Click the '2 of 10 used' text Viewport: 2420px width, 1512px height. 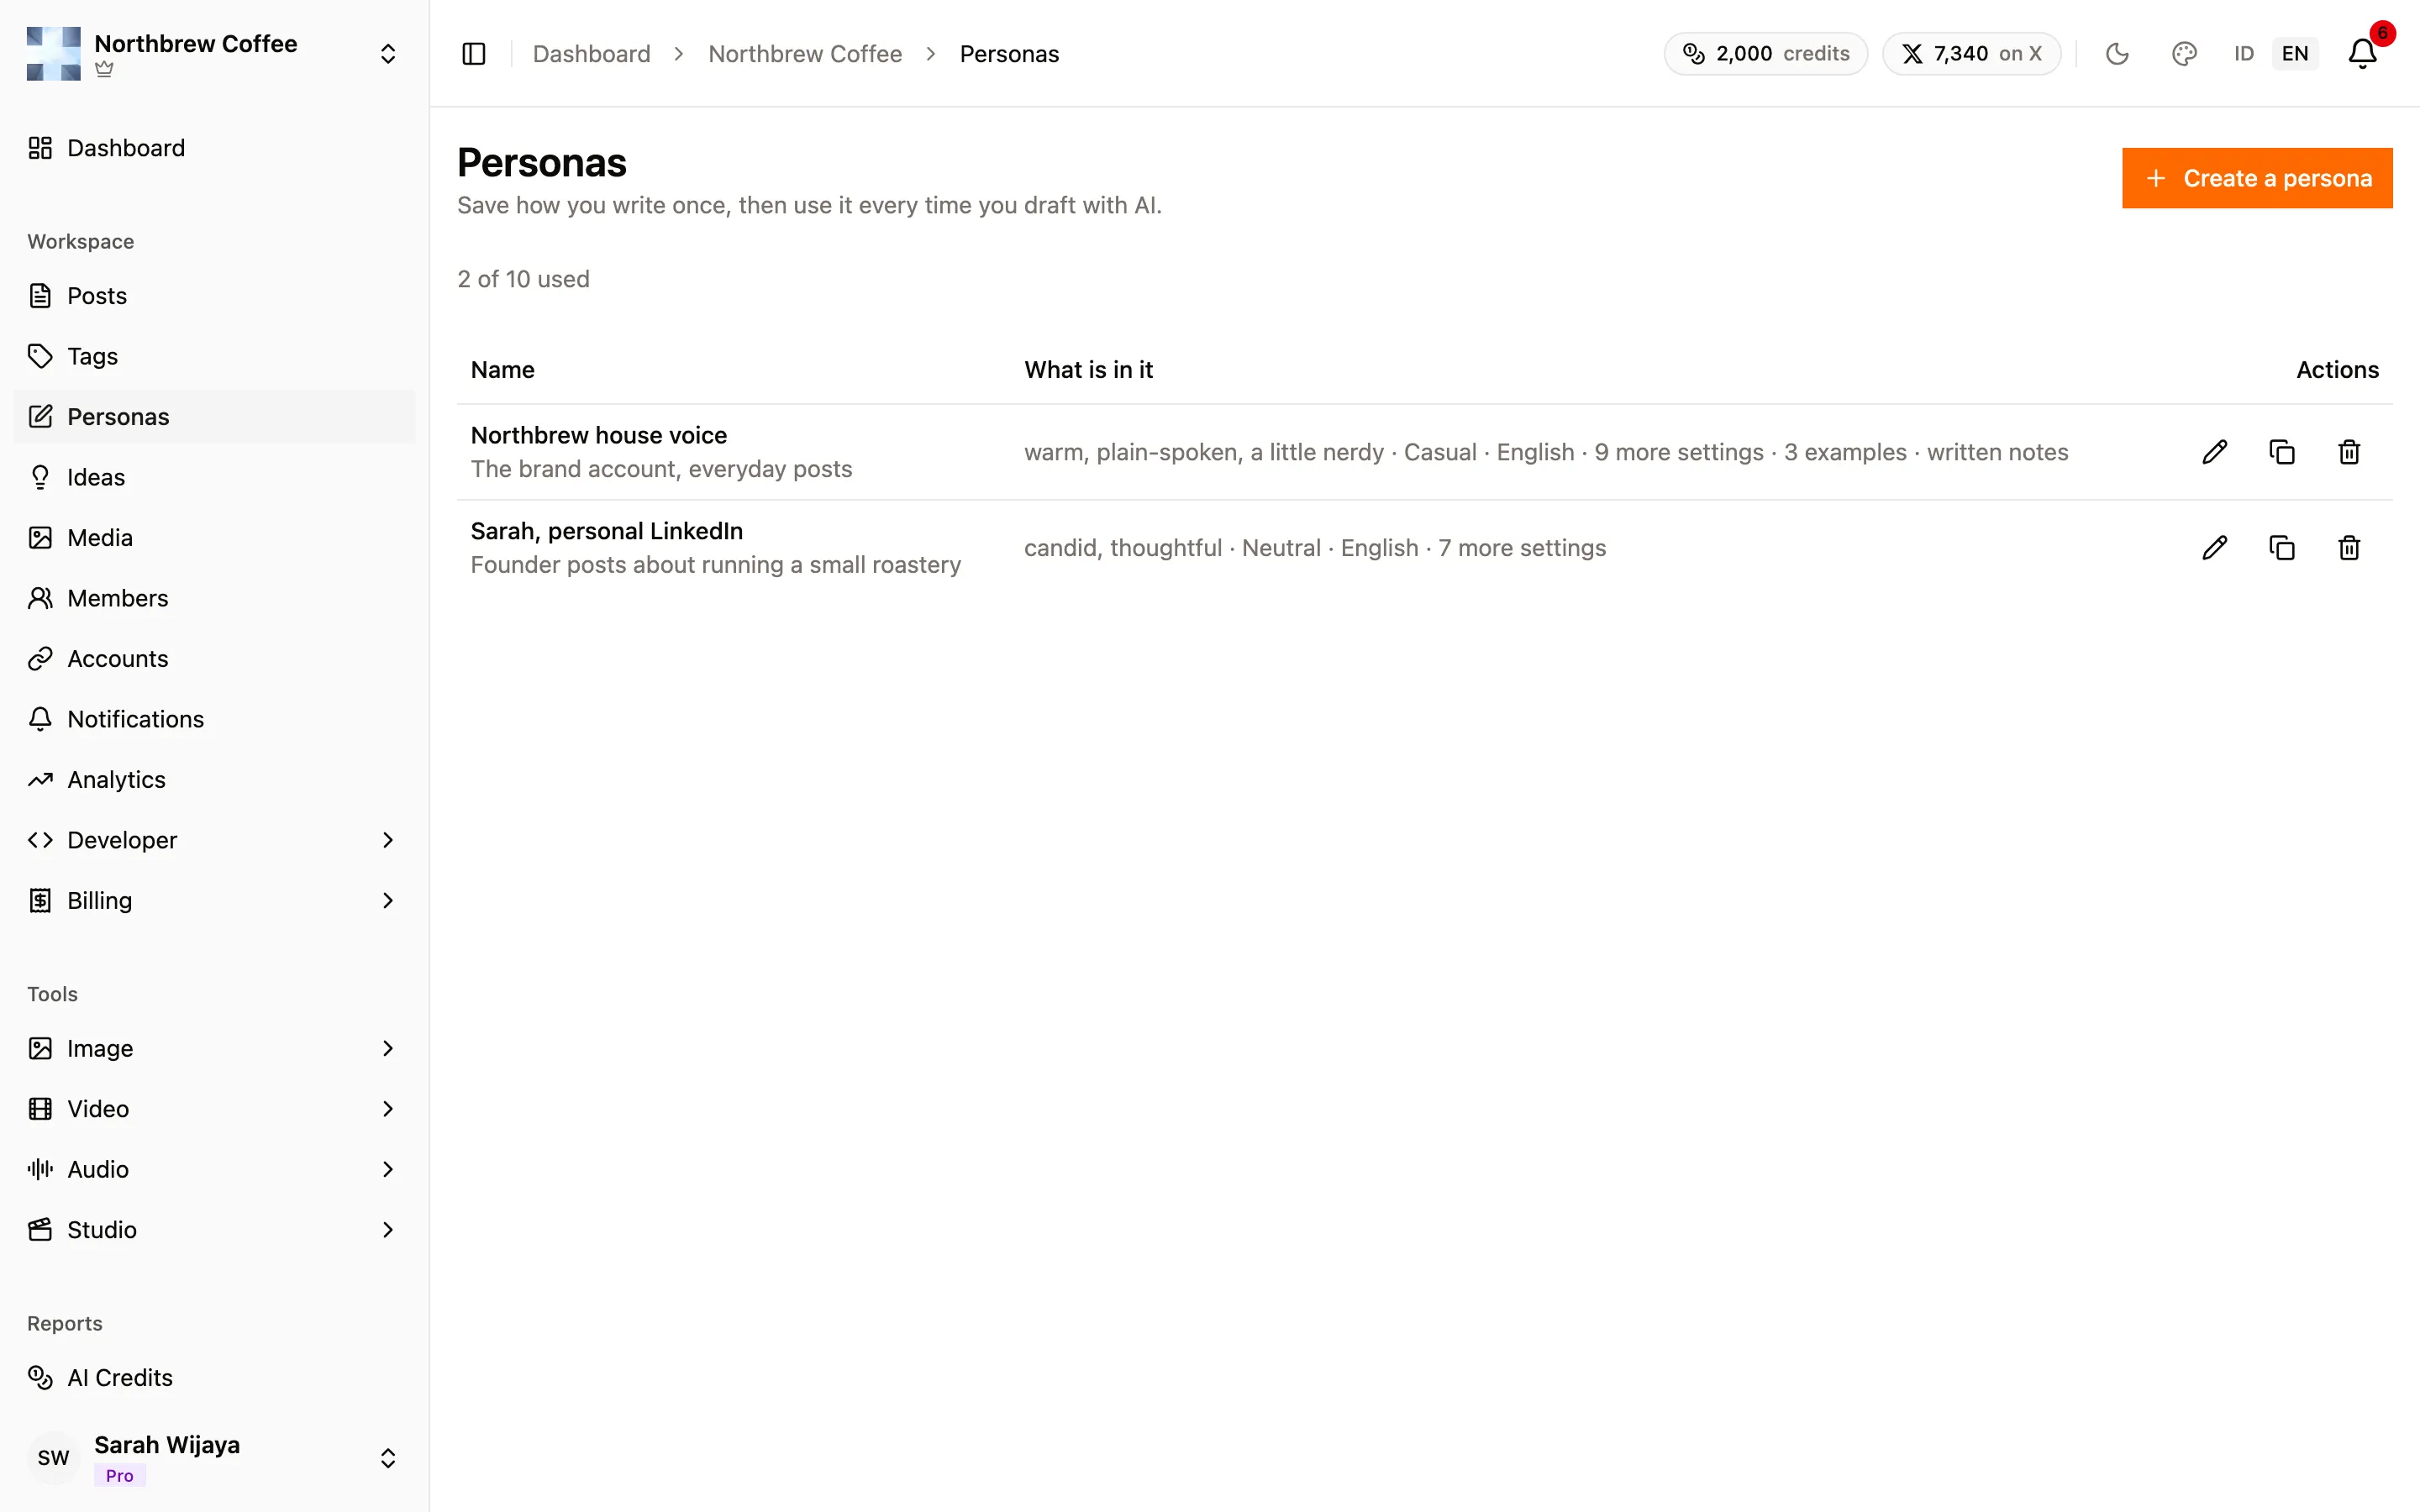523,279
